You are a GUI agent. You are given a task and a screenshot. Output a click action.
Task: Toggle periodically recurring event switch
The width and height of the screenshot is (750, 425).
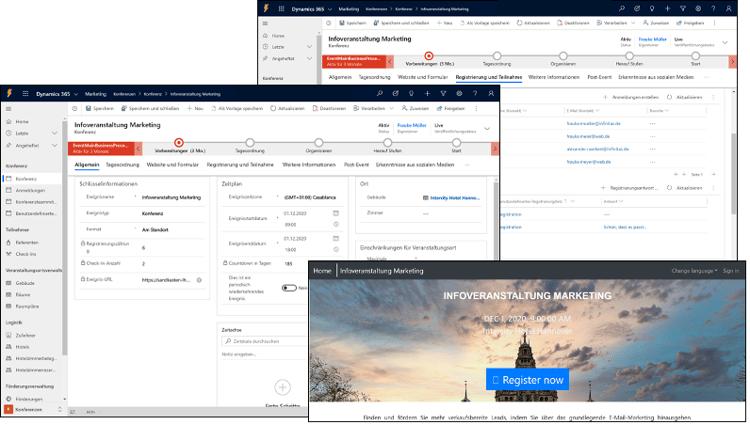click(x=289, y=288)
